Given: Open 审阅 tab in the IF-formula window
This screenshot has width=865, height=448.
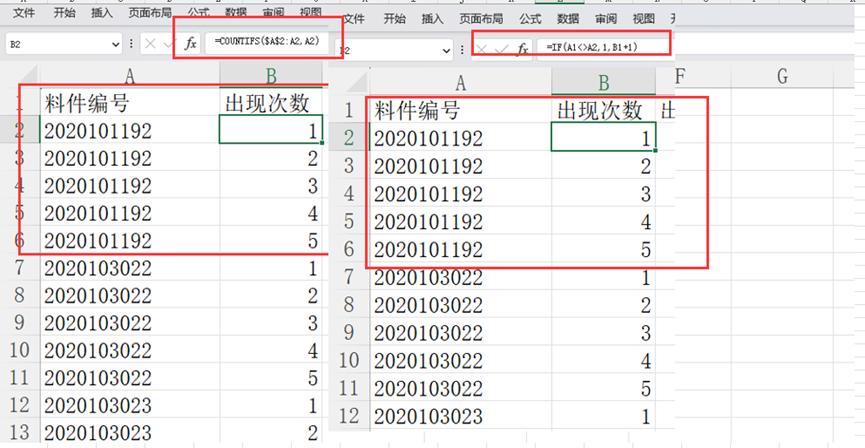Looking at the screenshot, I should pyautogui.click(x=606, y=19).
